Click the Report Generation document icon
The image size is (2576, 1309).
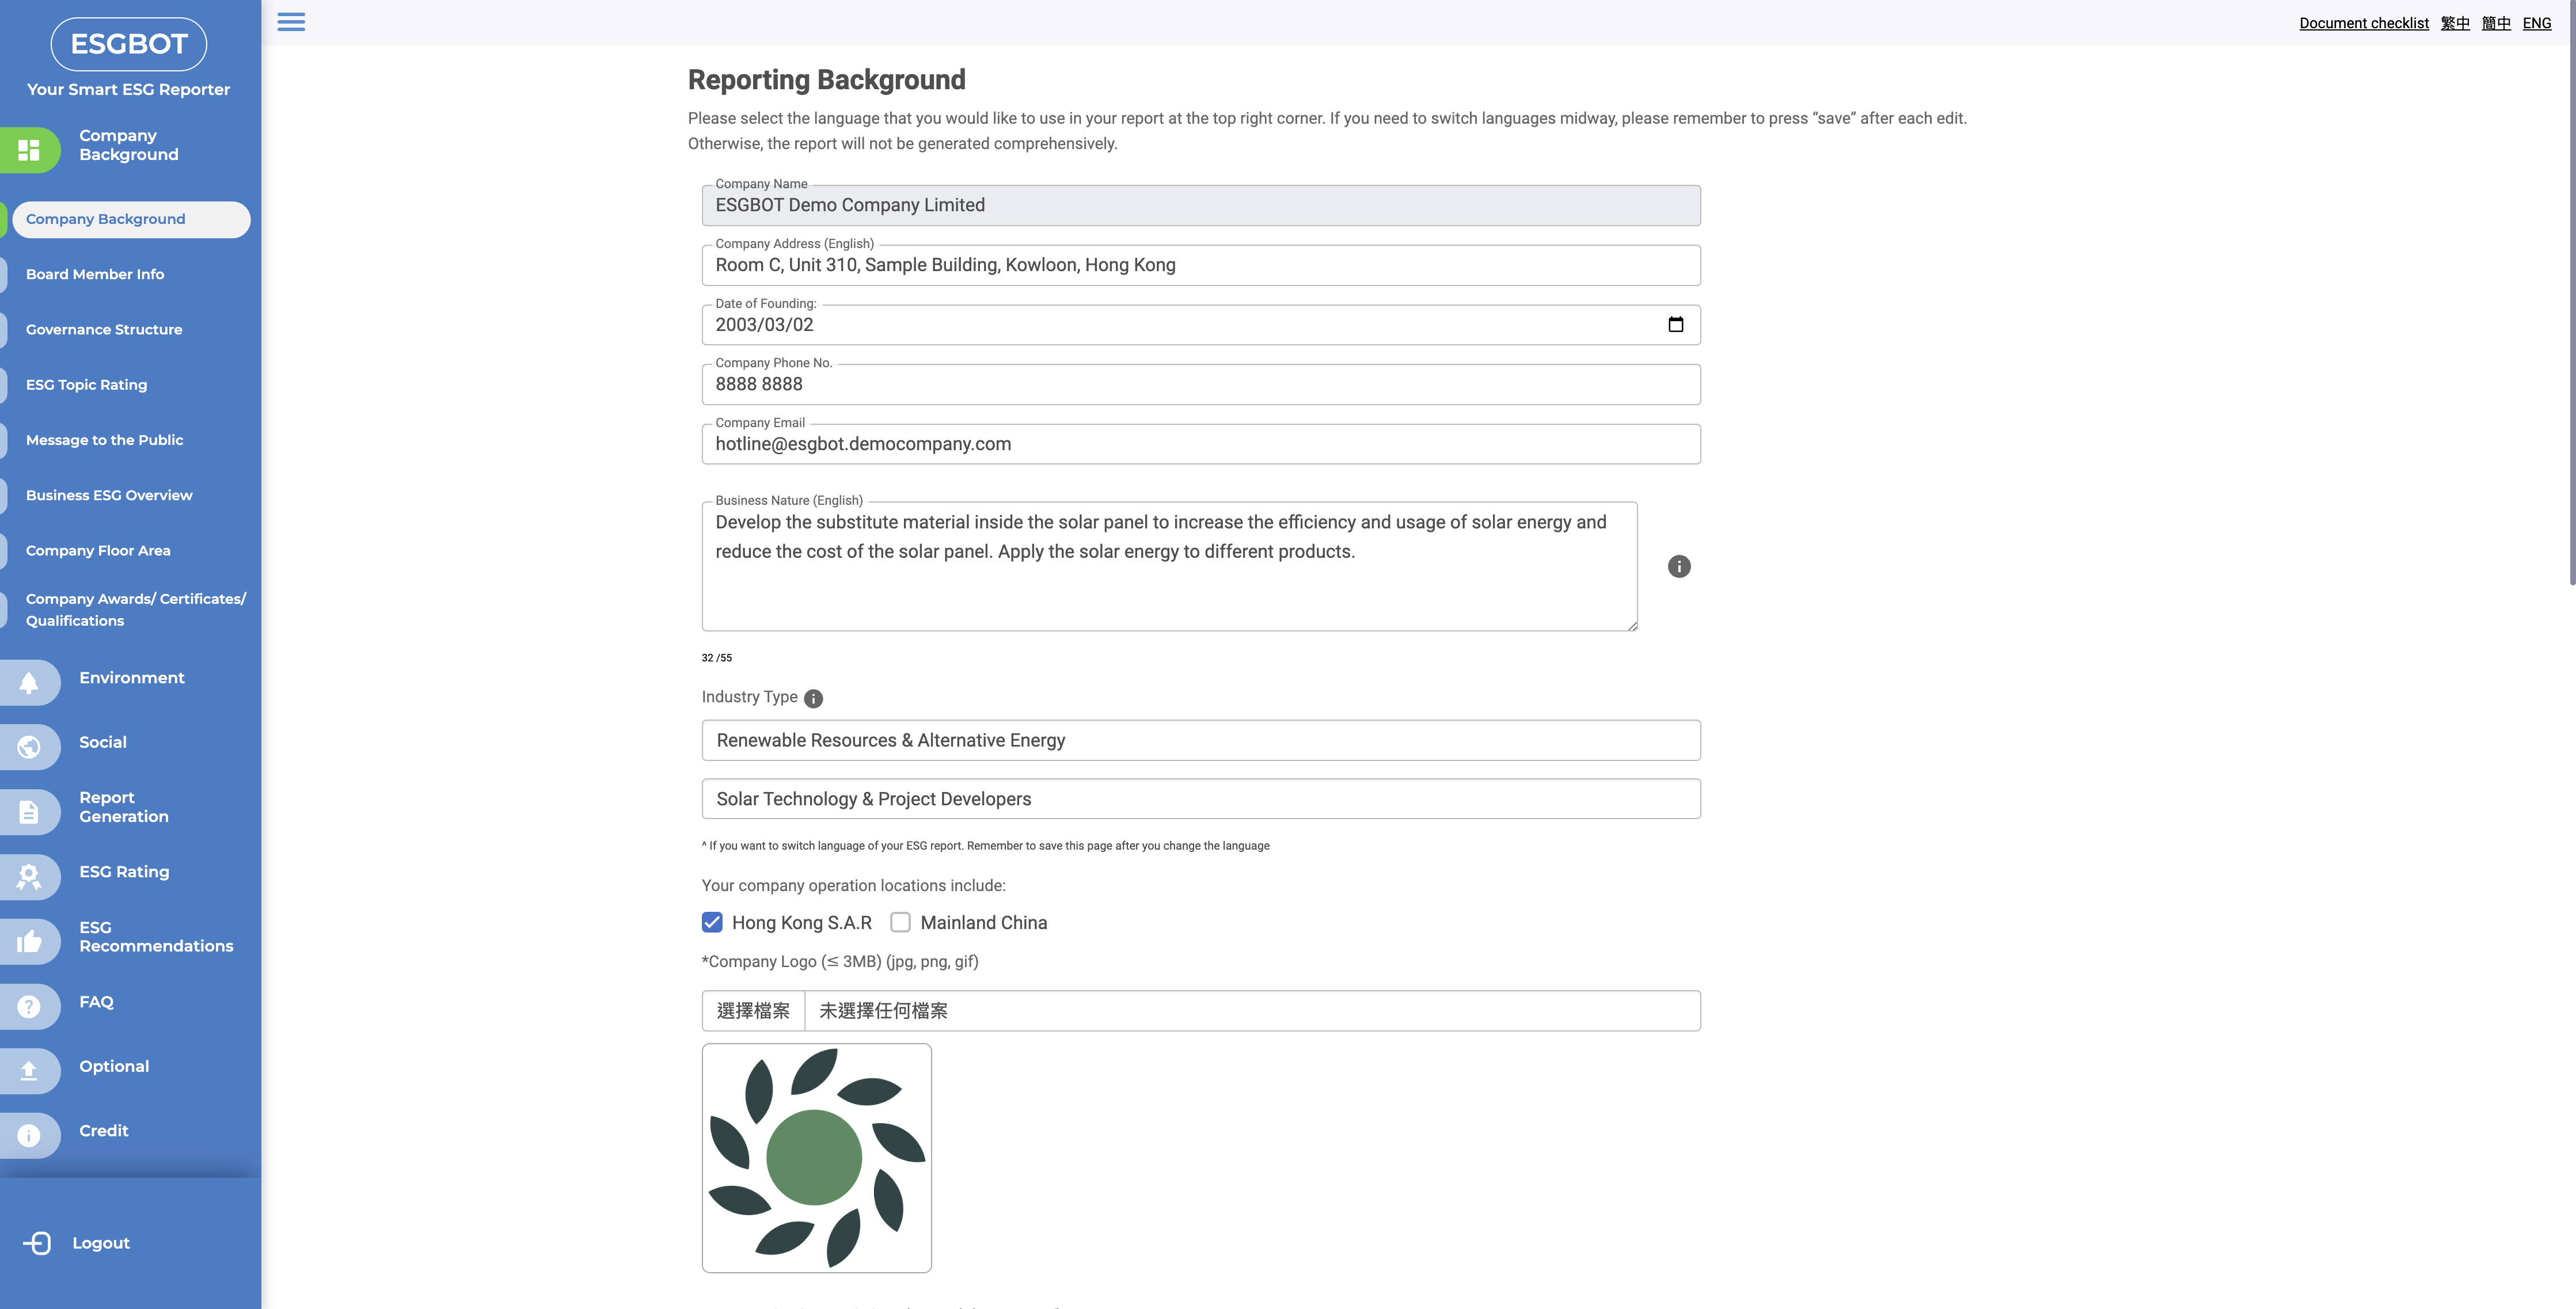tap(29, 812)
